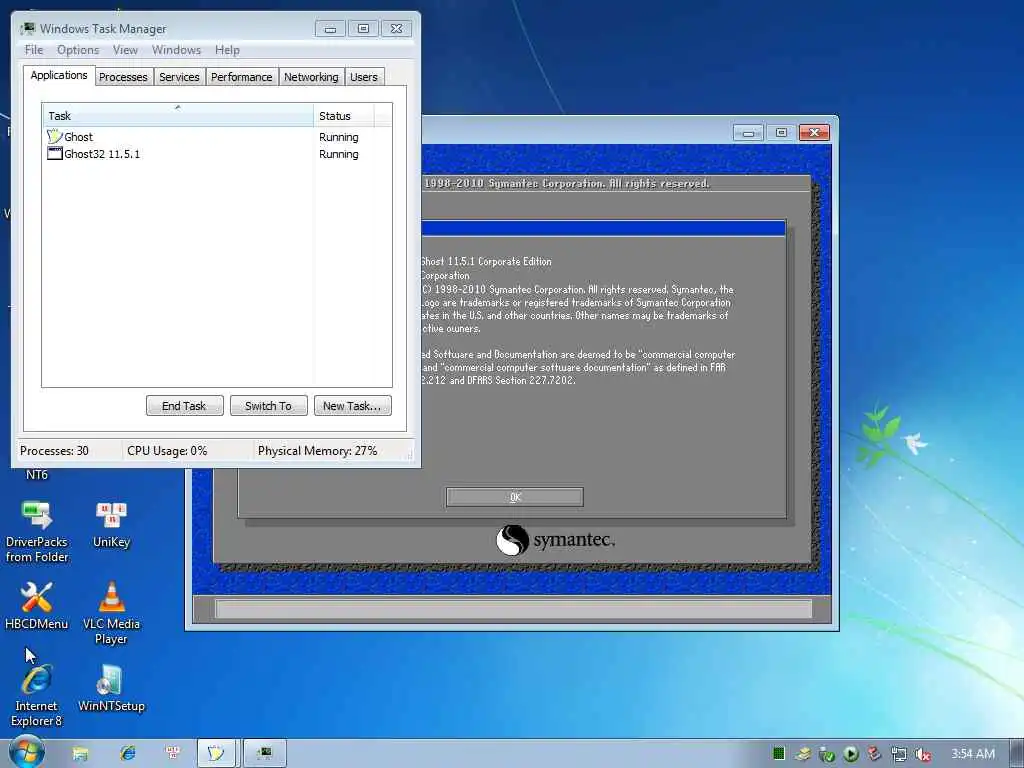Open the UniKey desktop icon
Viewport: 1024px width, 768px height.
pos(111,524)
